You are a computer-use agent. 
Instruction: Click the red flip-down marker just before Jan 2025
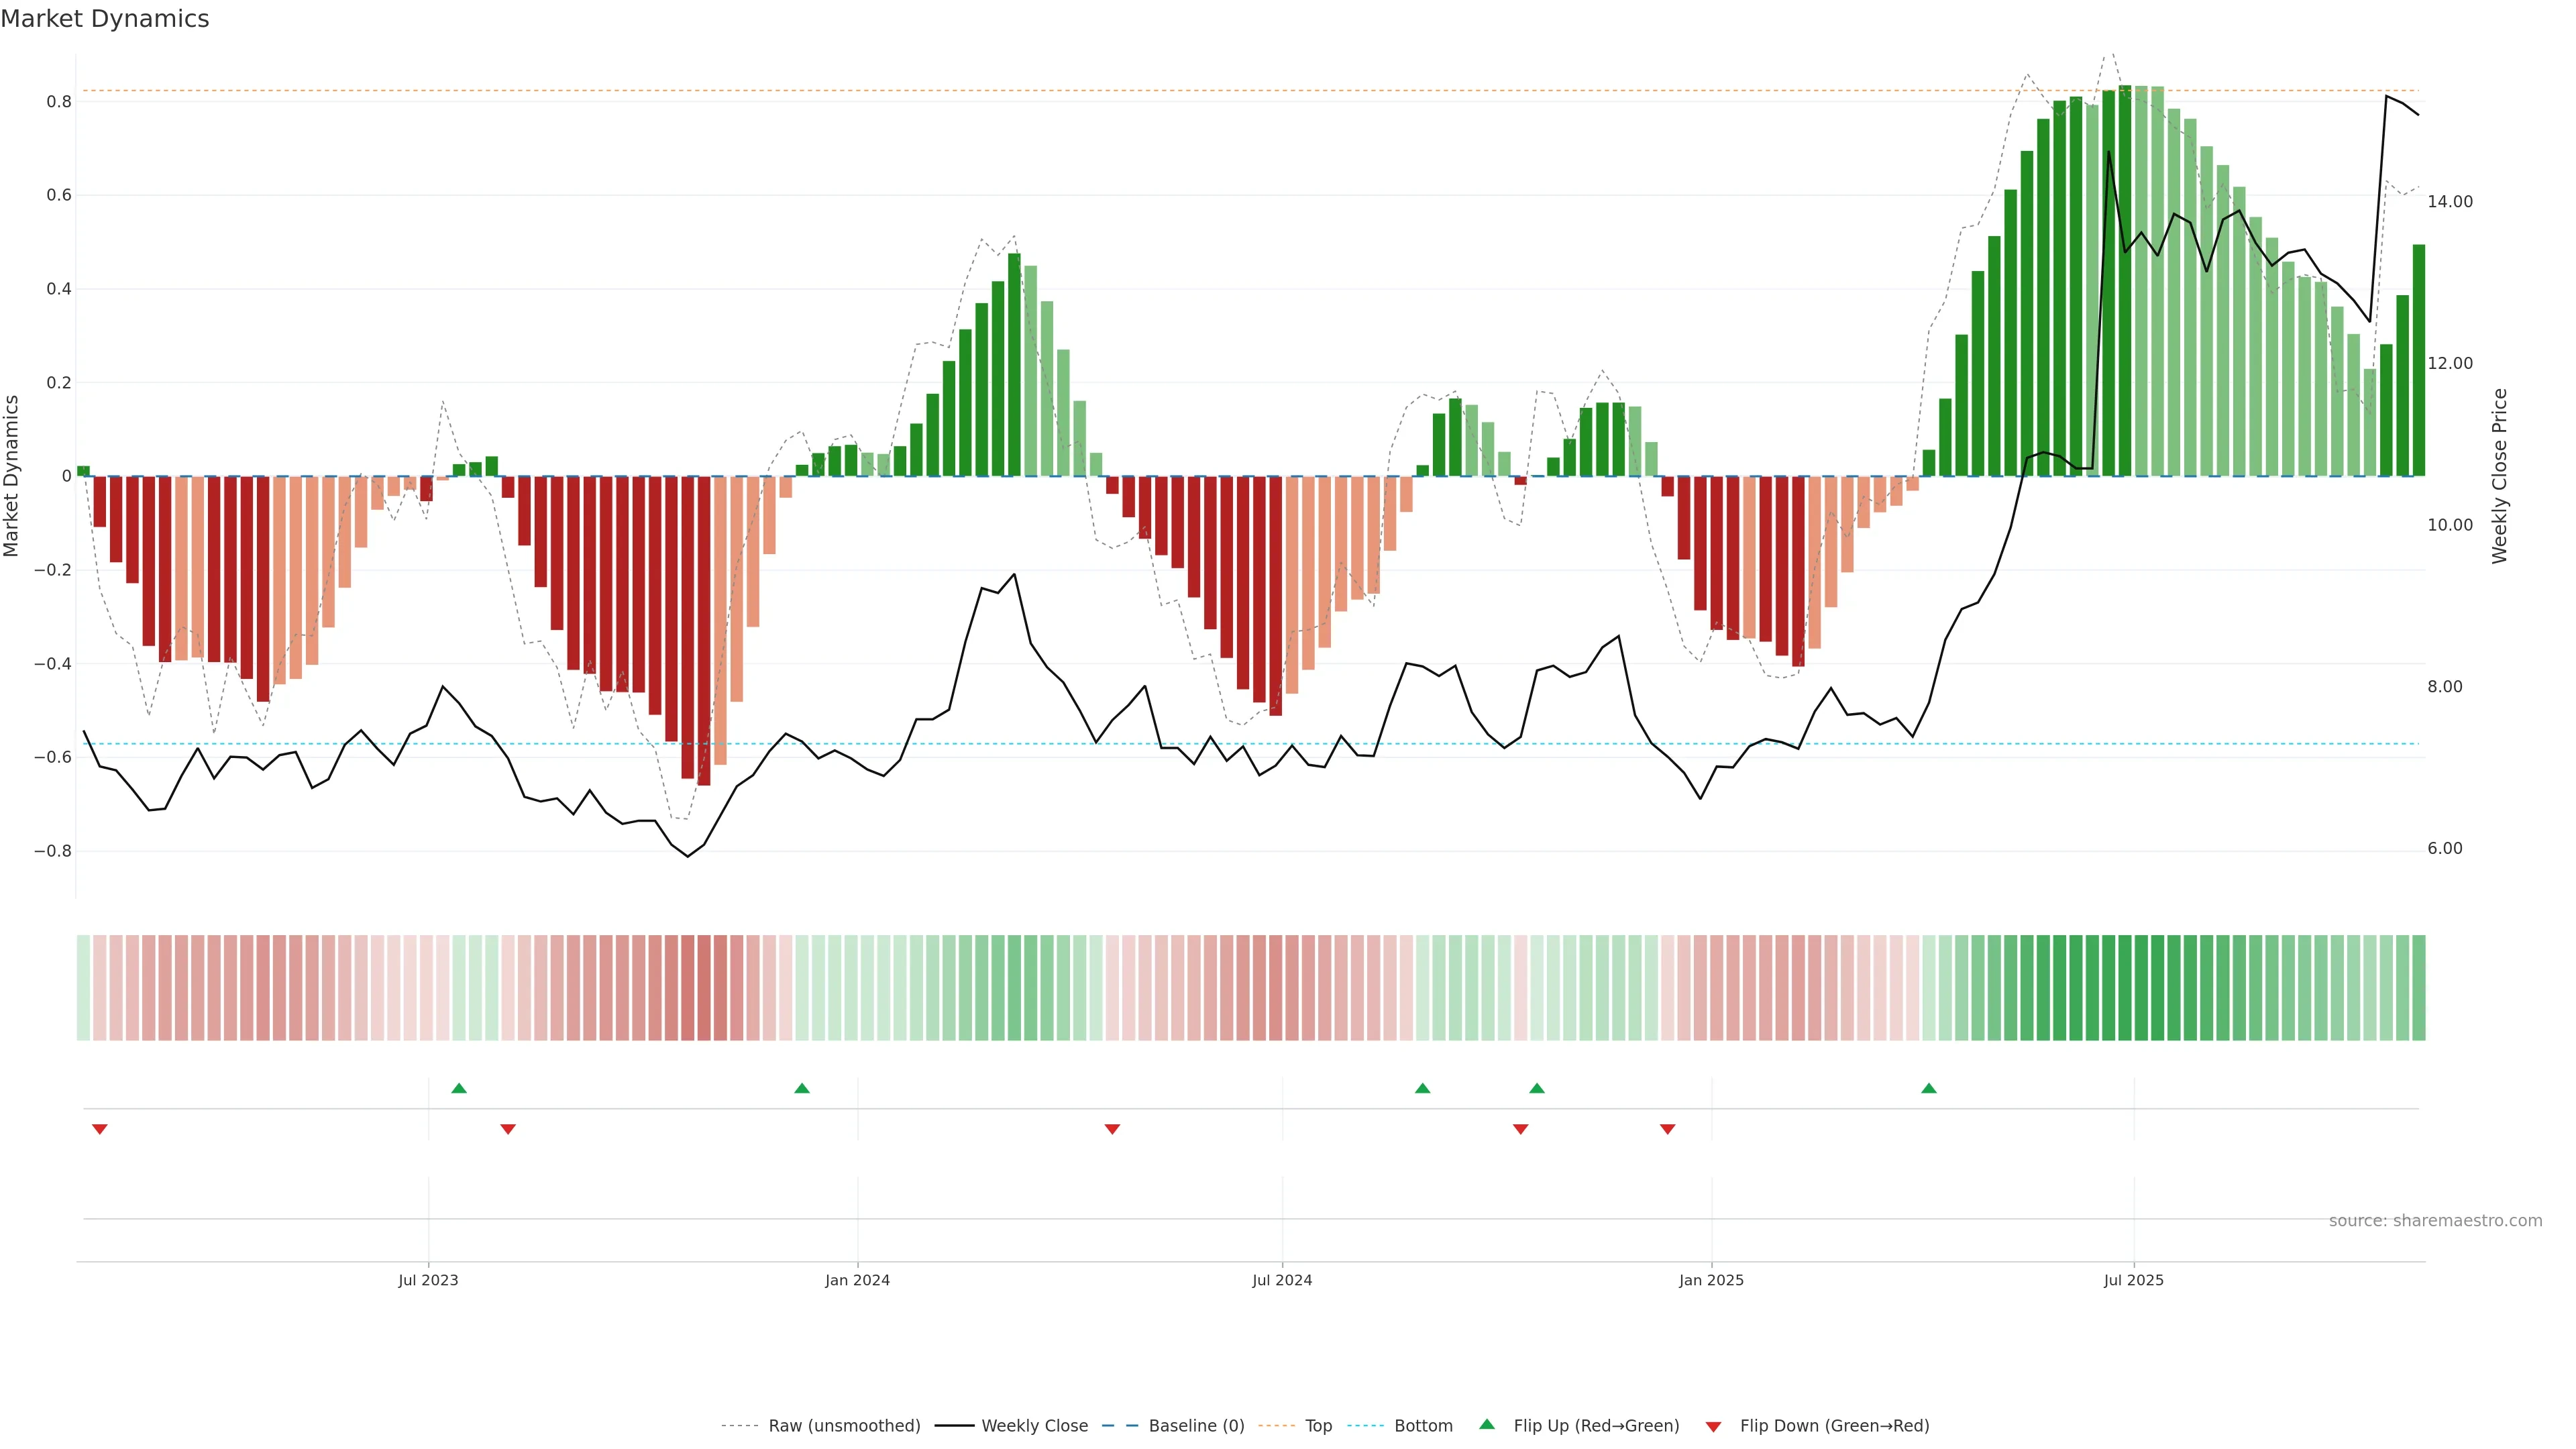click(x=1667, y=1129)
